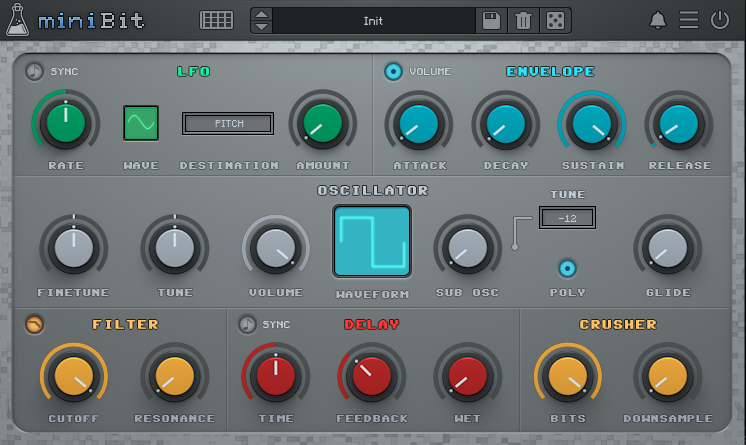Screen dimensions: 746x445
Task: Change the square waveform display
Action: [x=372, y=241]
